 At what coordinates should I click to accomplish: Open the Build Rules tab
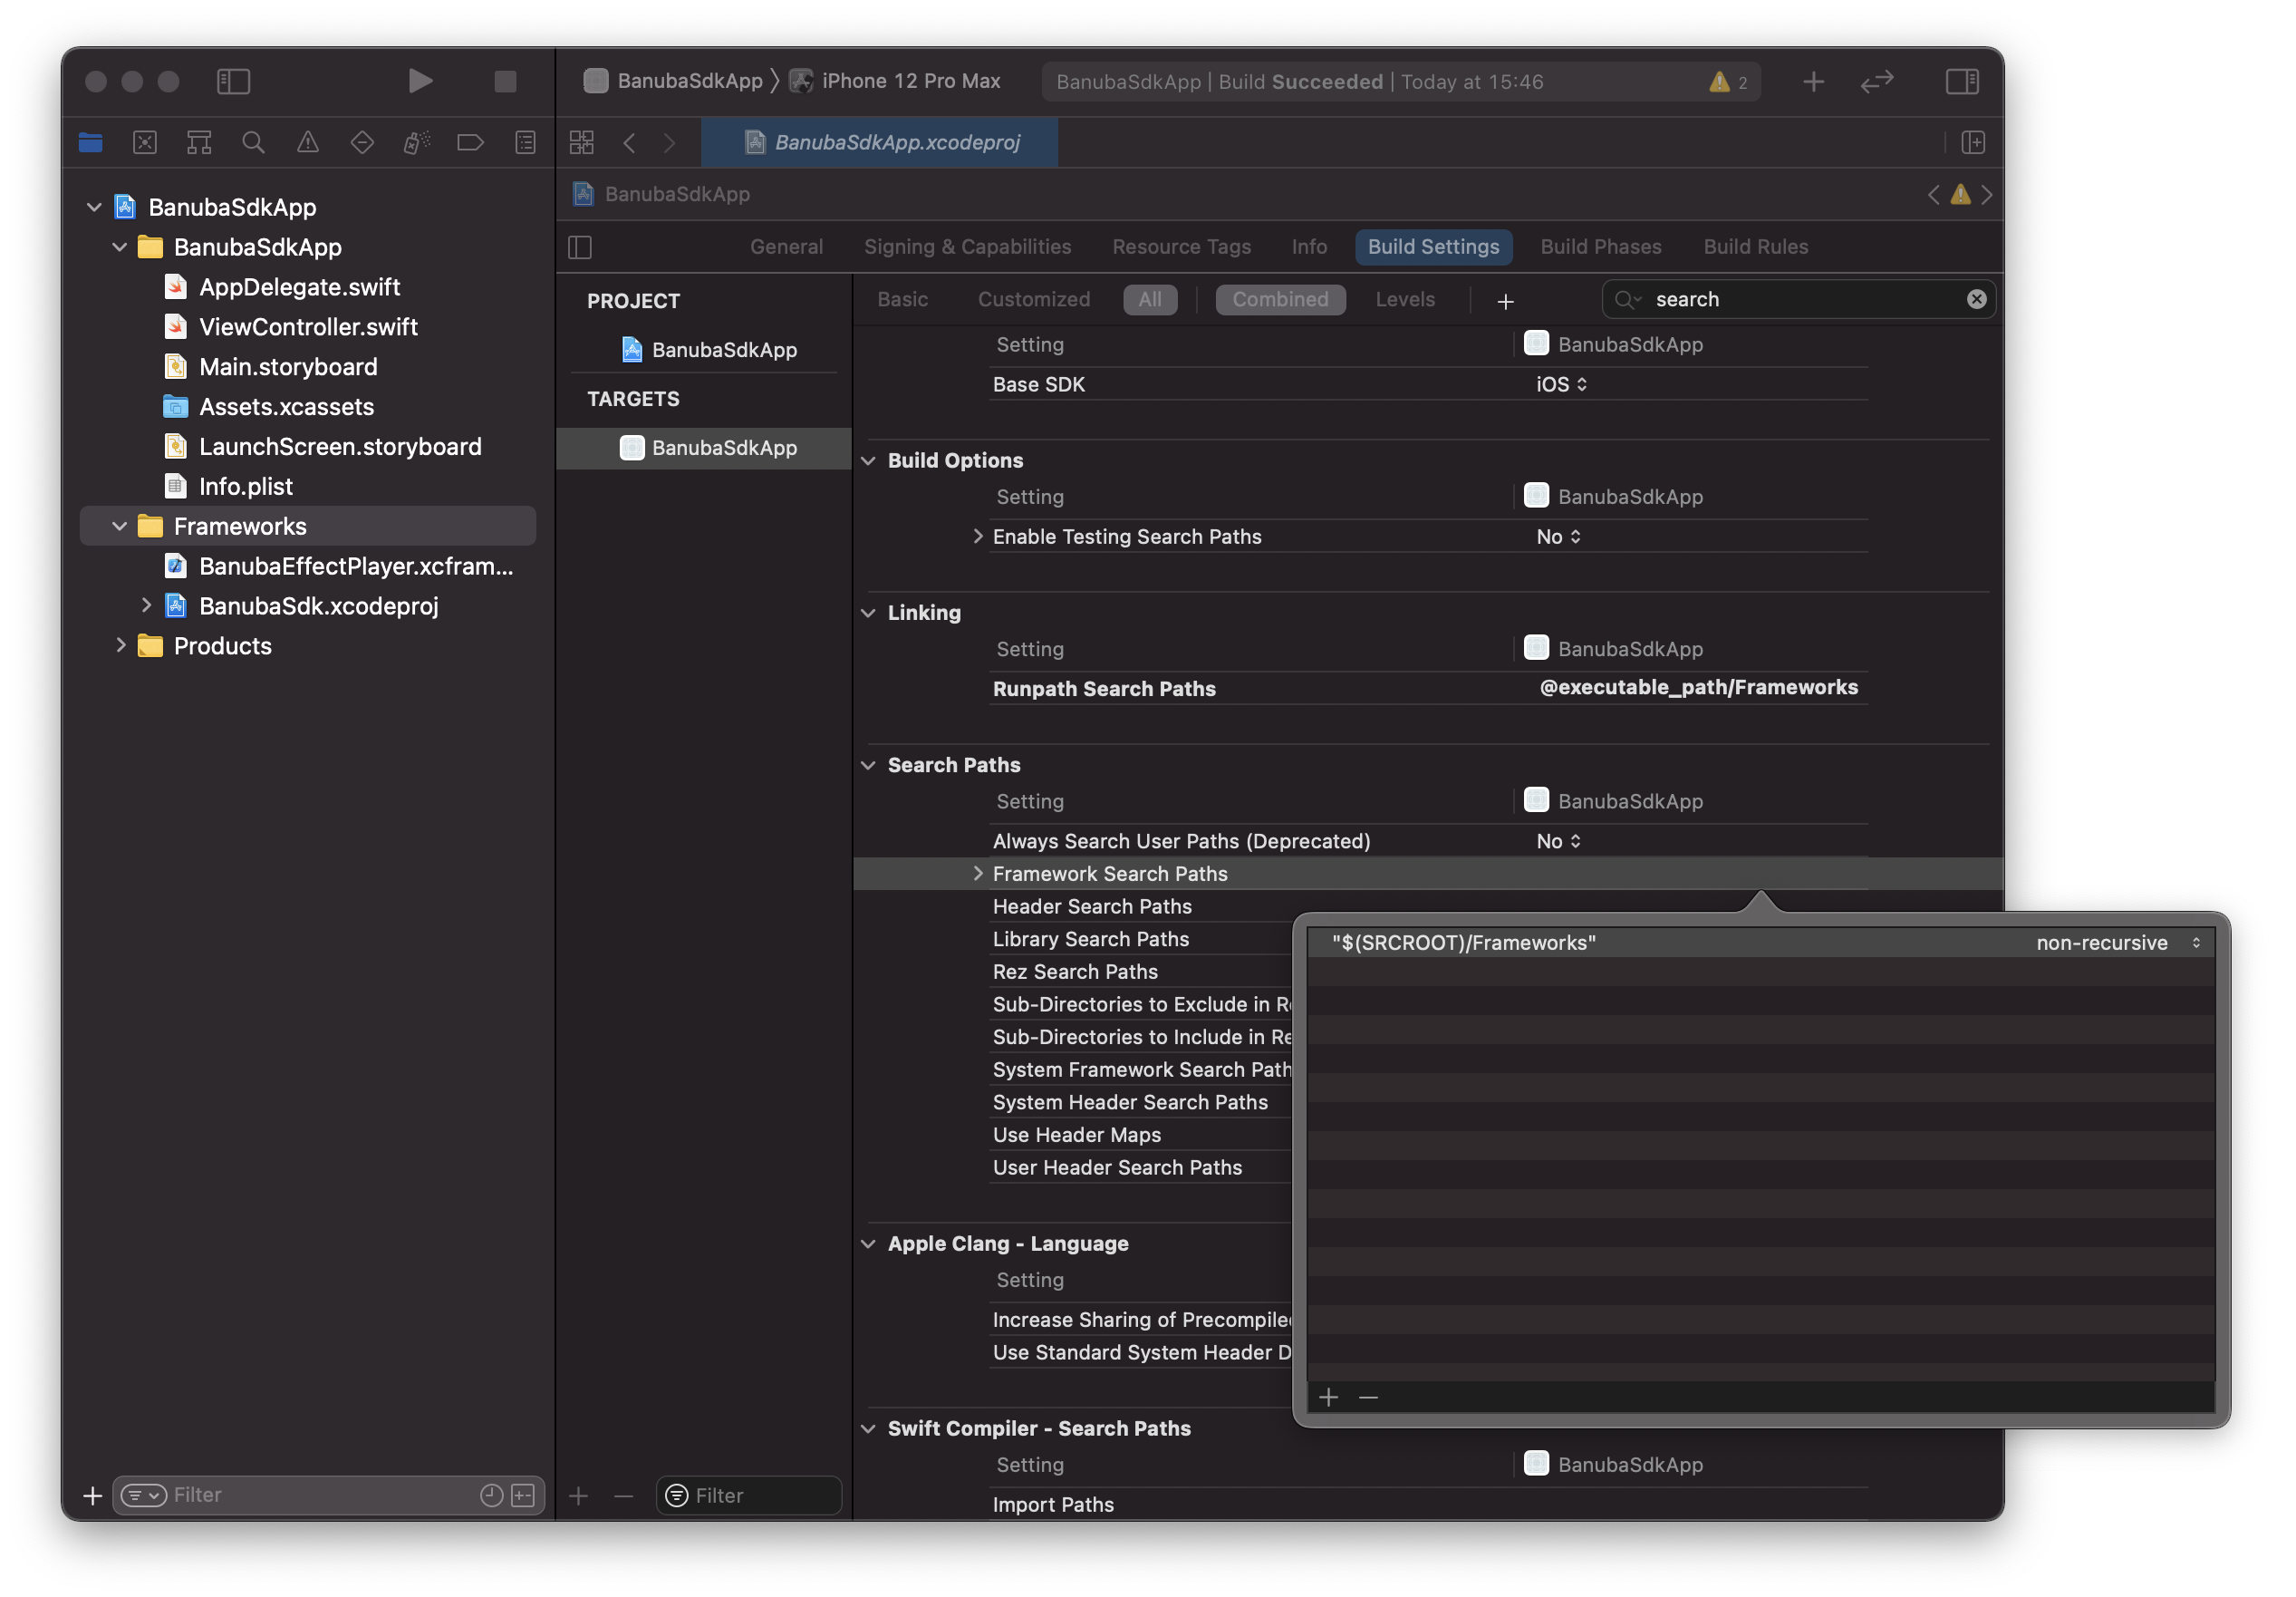tap(1755, 246)
